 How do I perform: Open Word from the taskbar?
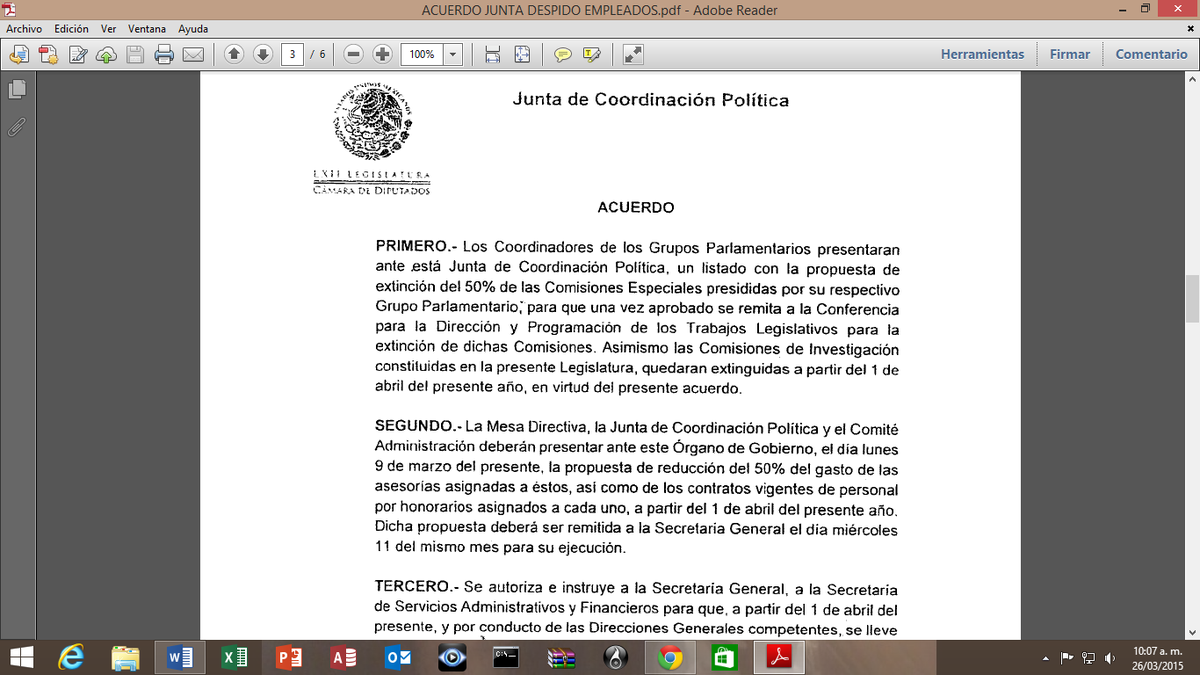181,658
